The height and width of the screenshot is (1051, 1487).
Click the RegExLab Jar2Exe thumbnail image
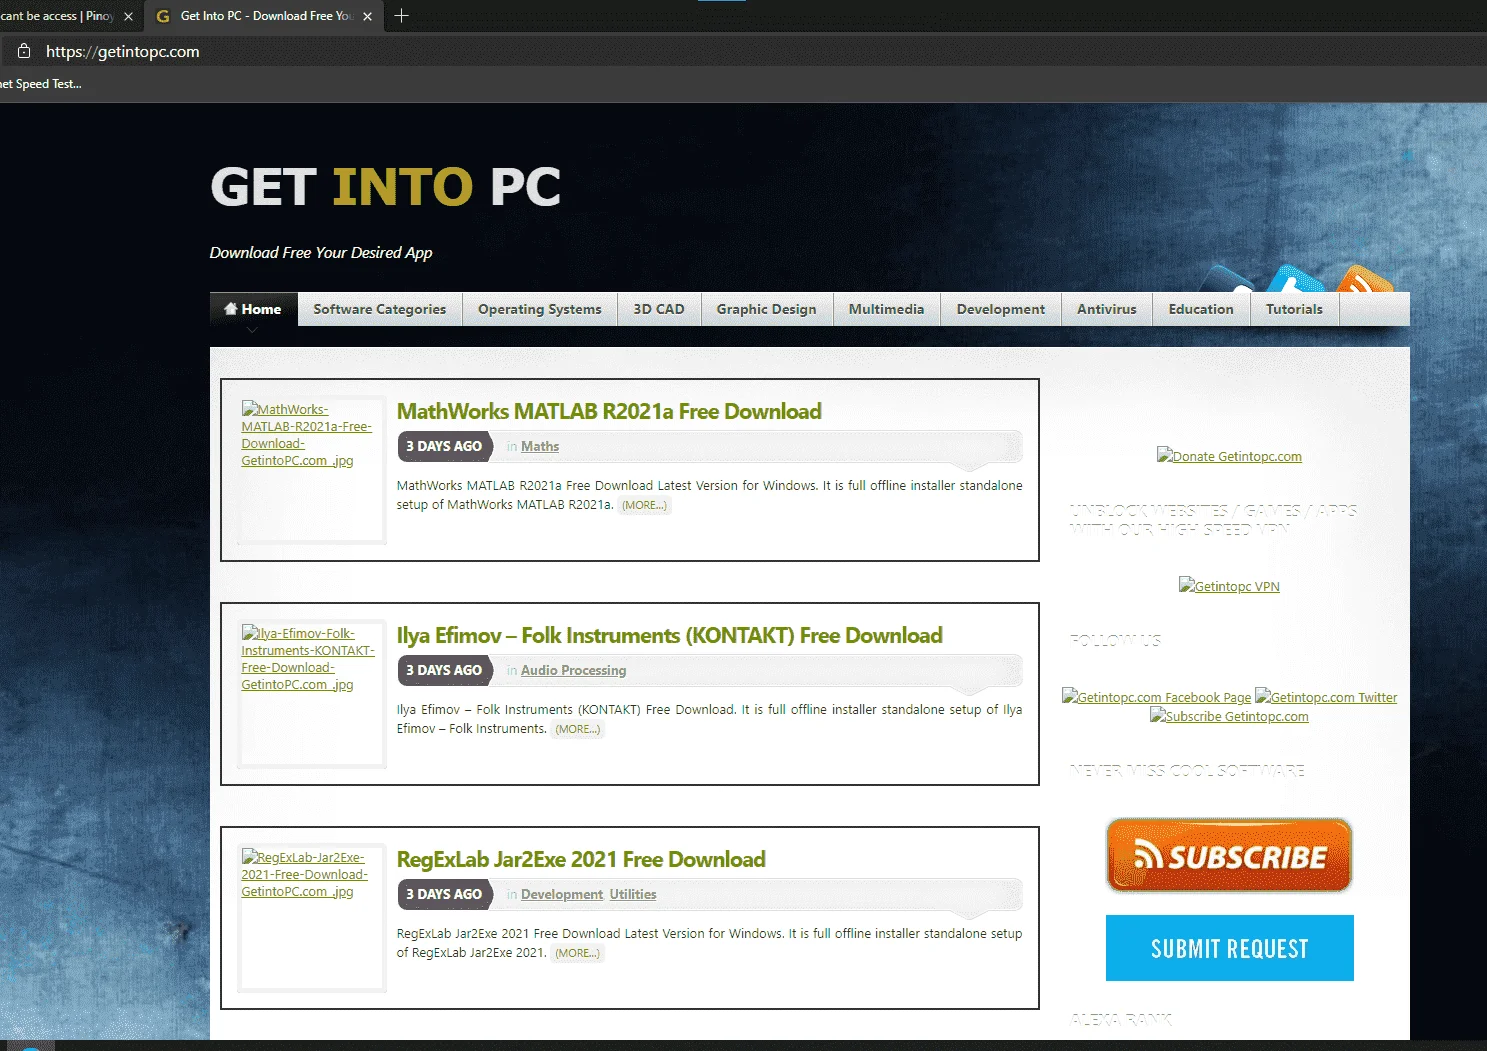tap(311, 918)
